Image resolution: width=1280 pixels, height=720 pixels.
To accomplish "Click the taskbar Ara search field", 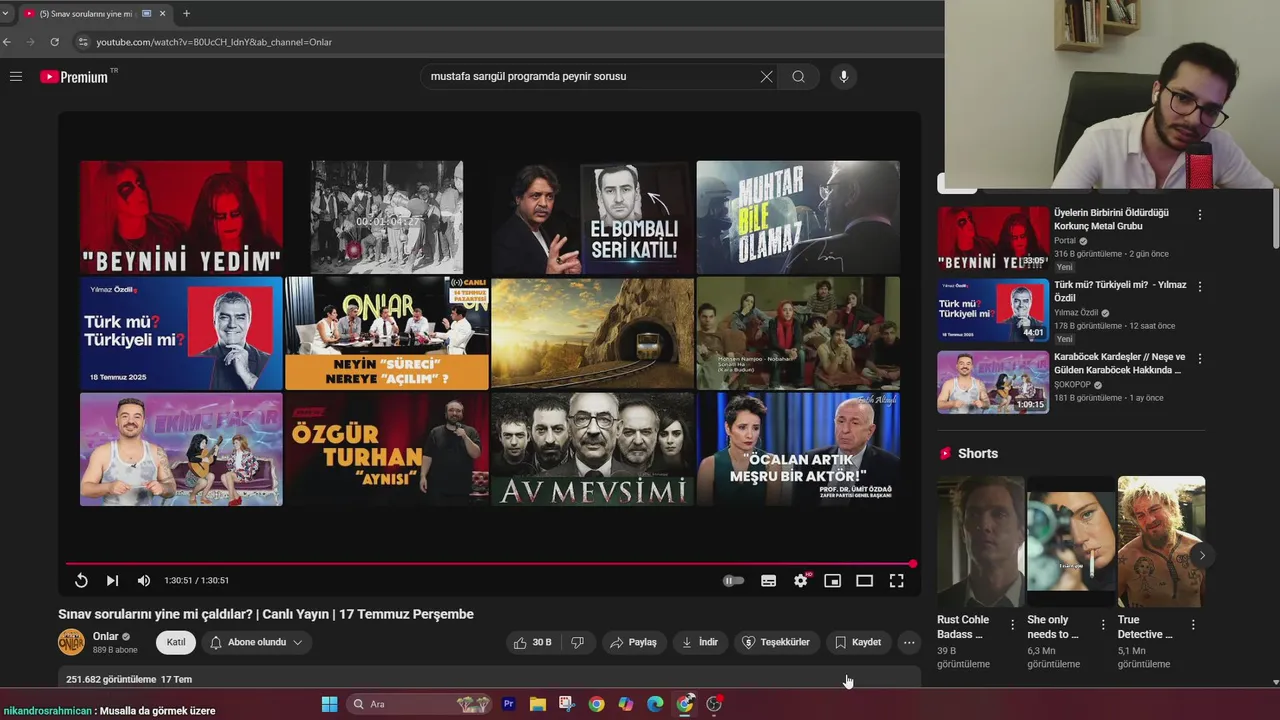I will pyautogui.click(x=420, y=704).
